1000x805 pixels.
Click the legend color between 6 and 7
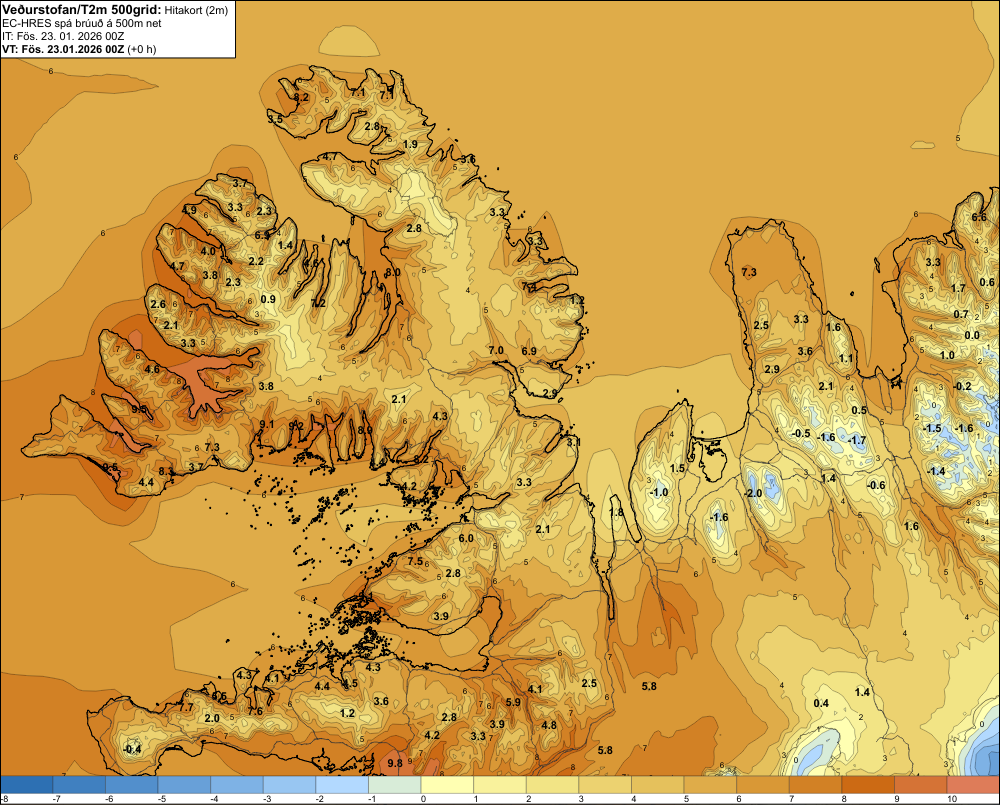tap(763, 784)
